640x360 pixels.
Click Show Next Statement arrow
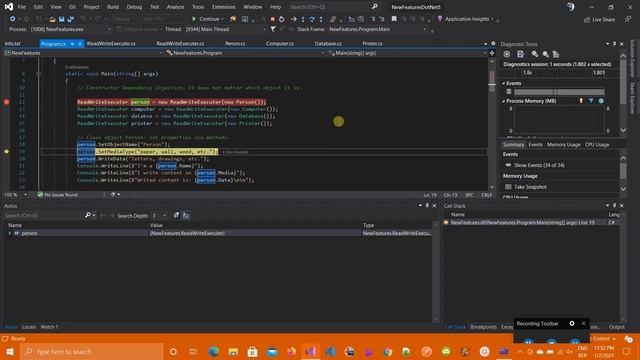(293, 19)
